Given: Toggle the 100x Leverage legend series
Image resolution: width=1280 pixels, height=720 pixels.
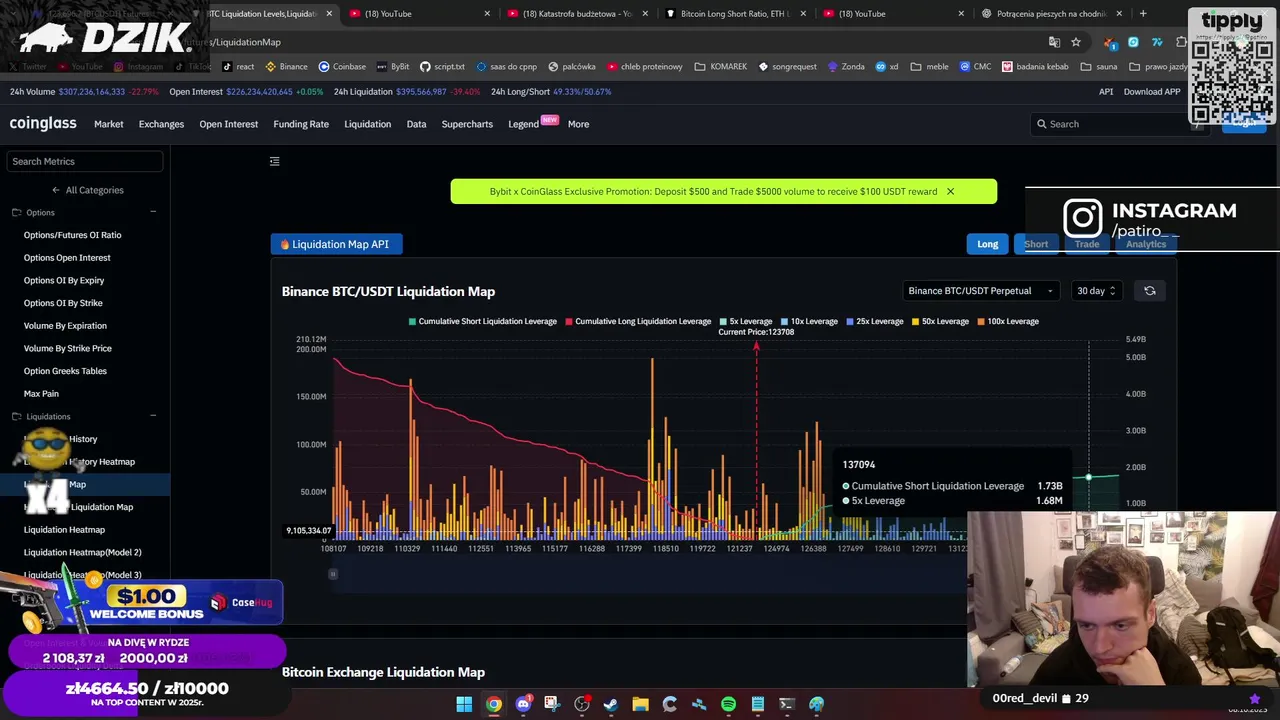Looking at the screenshot, I should coord(1008,322).
